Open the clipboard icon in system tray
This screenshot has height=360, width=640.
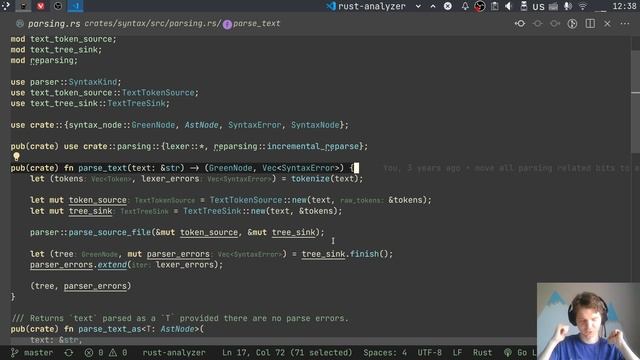tap(494, 6)
